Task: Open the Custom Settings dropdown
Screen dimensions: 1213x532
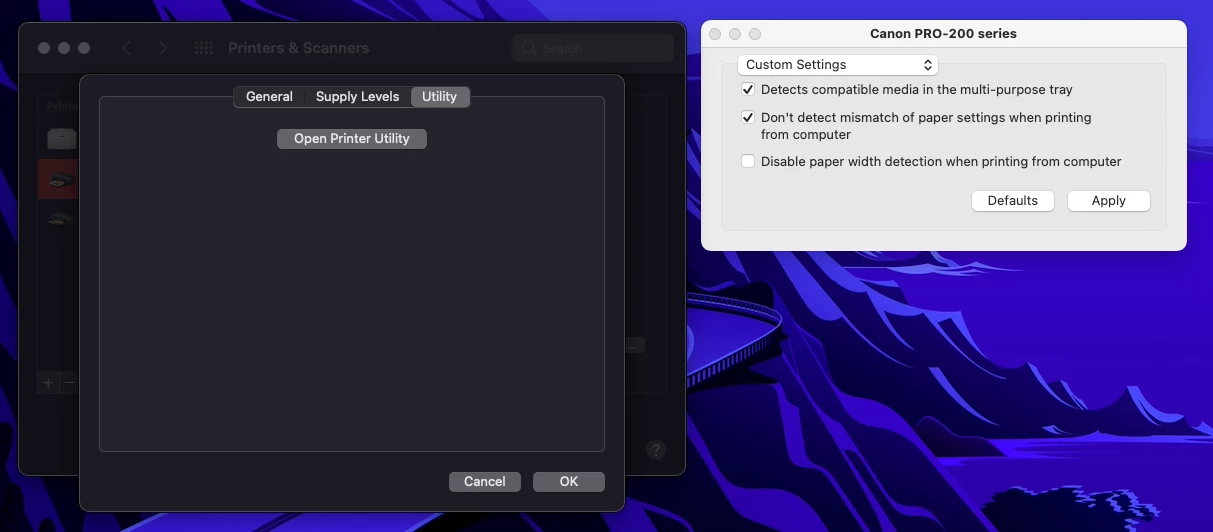Action: pyautogui.click(x=838, y=65)
